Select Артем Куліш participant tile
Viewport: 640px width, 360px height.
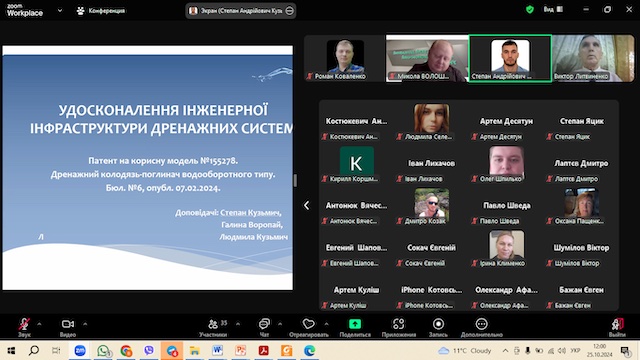pyautogui.click(x=356, y=290)
